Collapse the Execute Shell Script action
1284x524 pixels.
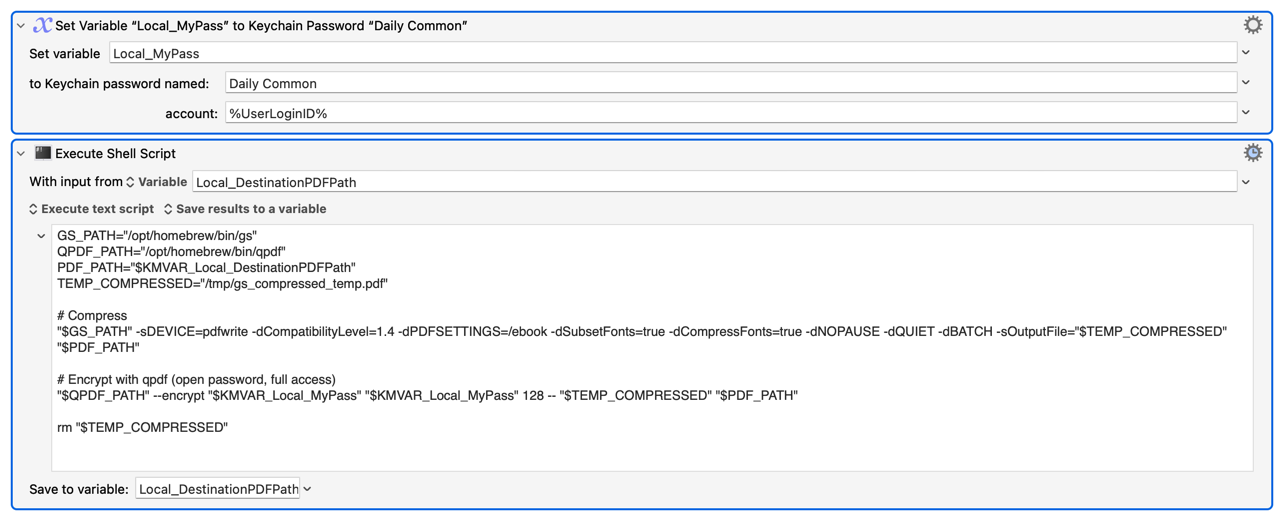click(x=21, y=154)
